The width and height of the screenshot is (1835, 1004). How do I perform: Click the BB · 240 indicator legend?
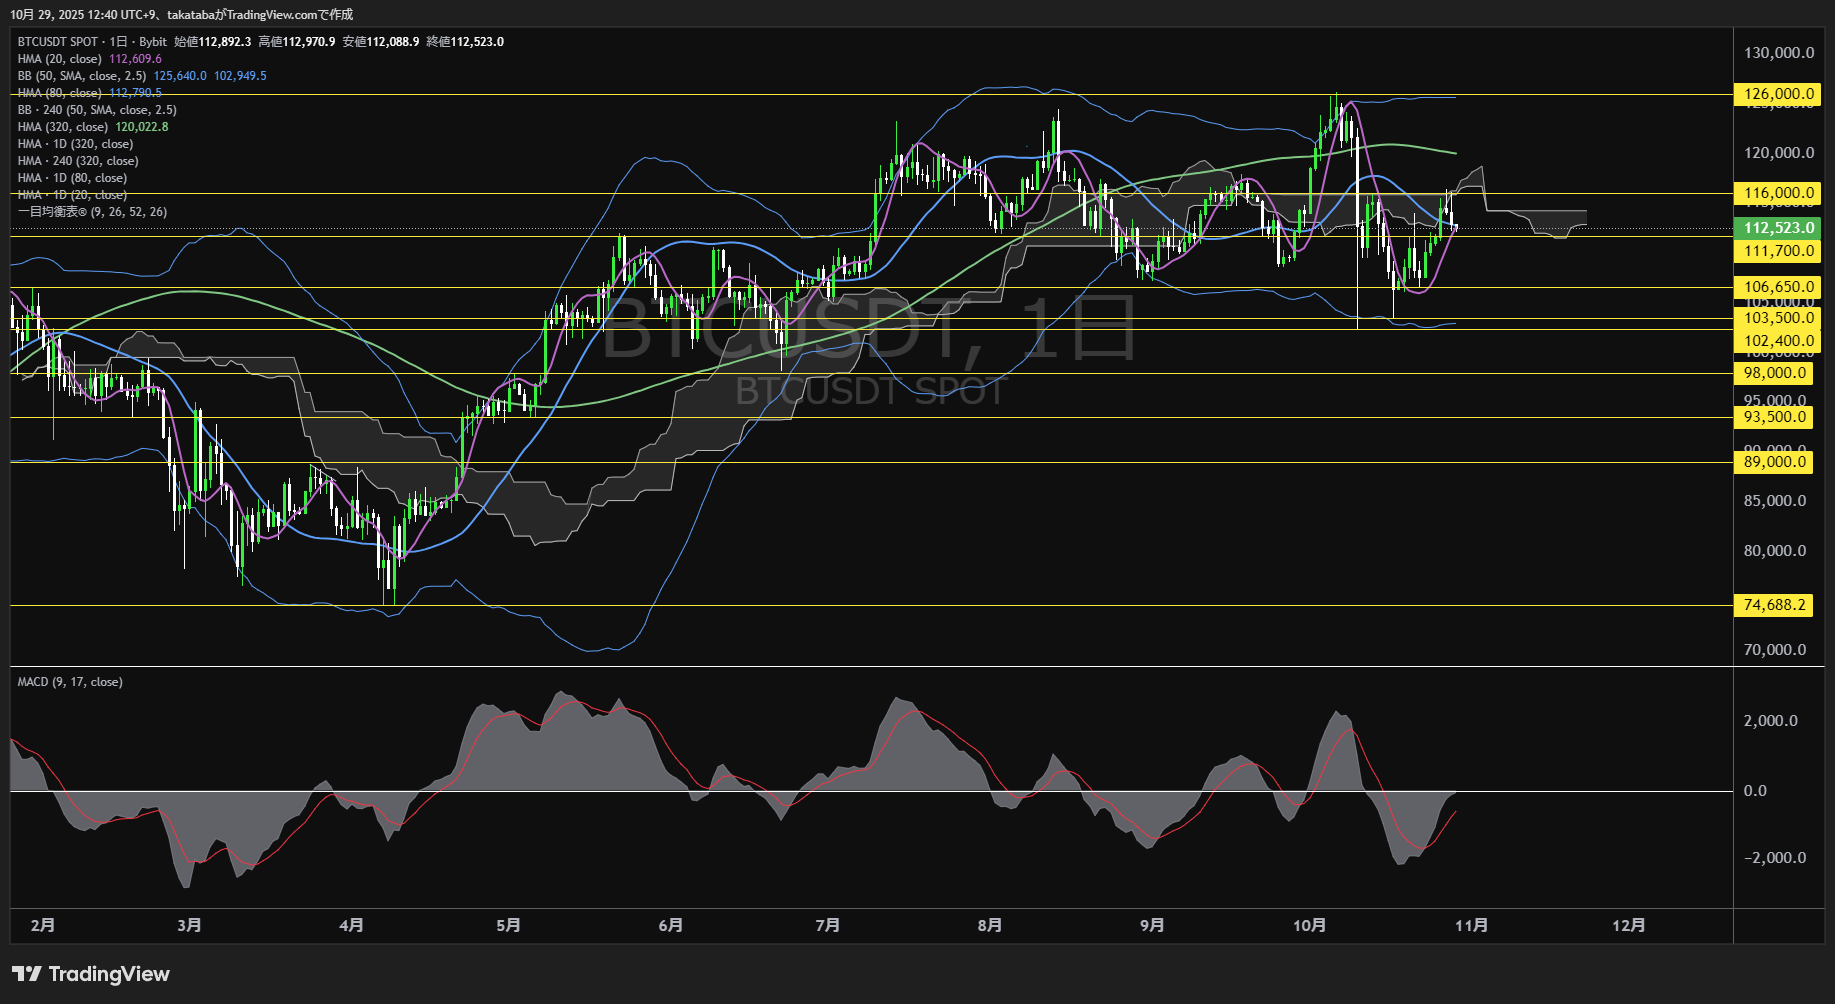point(97,110)
